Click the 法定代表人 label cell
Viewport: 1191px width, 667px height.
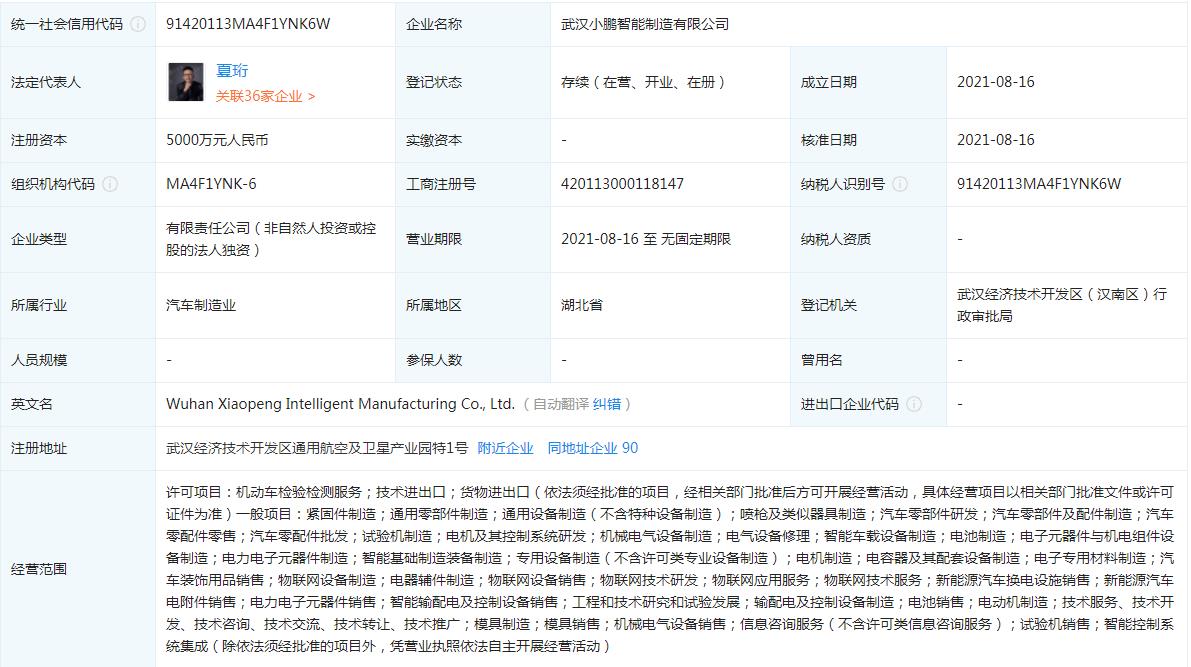[x=77, y=82]
